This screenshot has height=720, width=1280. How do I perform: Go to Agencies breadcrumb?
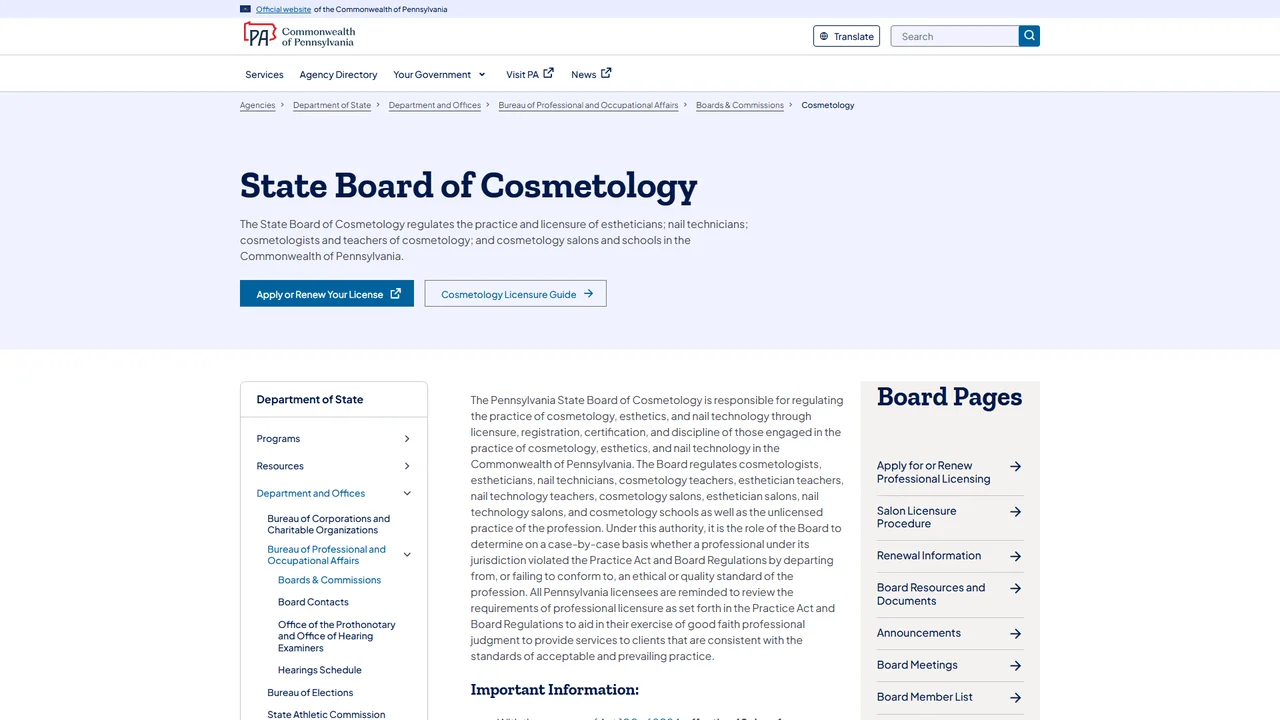click(x=257, y=105)
